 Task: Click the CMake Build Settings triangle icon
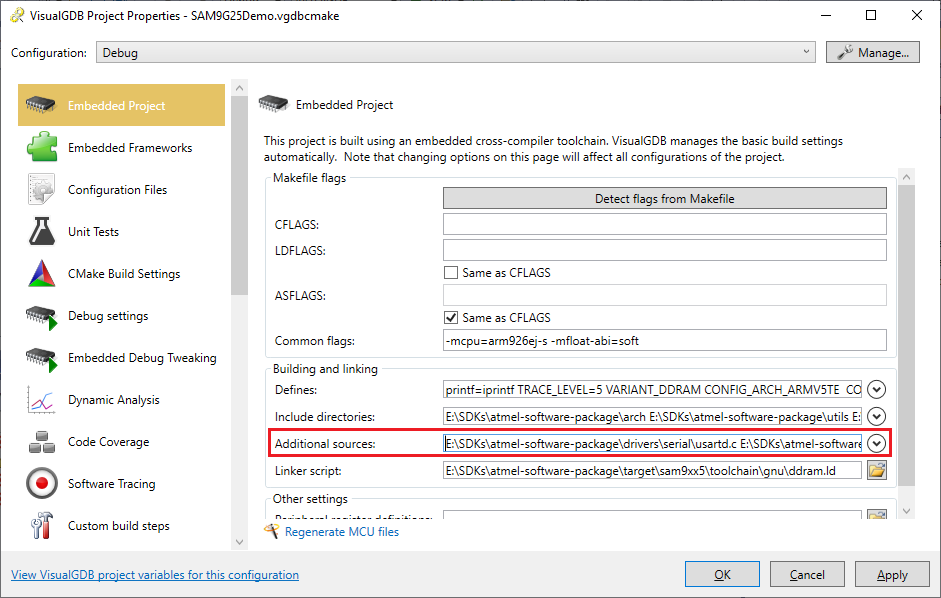coord(41,273)
